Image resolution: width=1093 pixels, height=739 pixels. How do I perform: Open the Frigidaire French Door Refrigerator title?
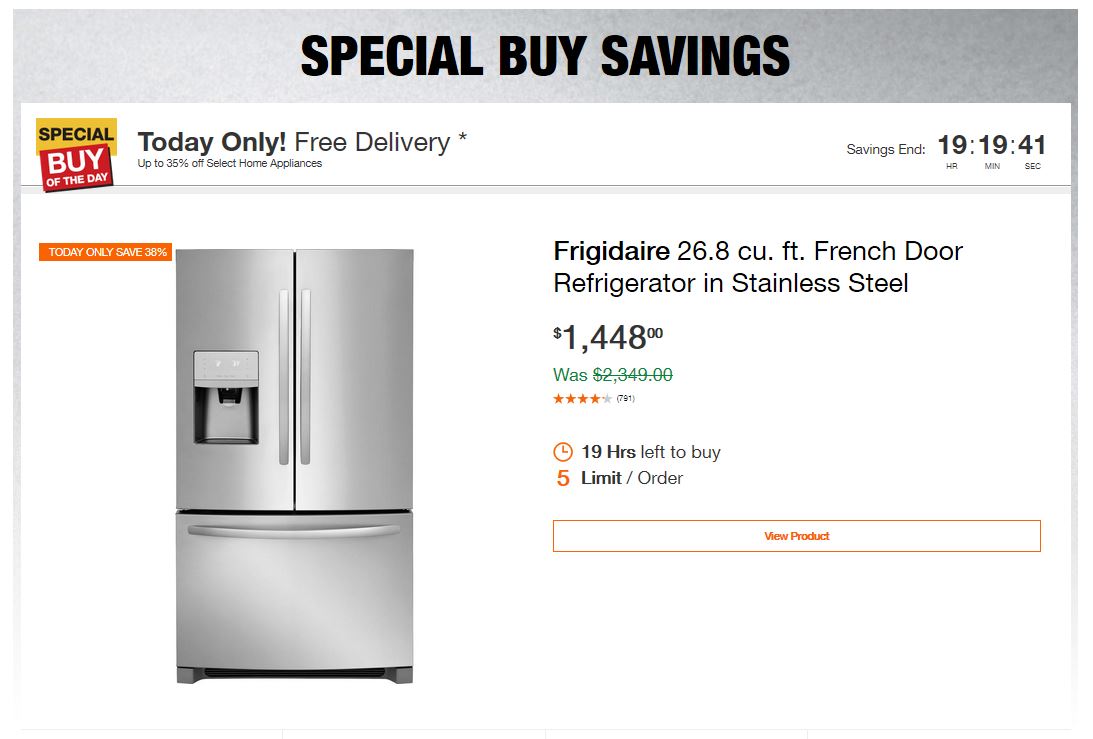[757, 267]
